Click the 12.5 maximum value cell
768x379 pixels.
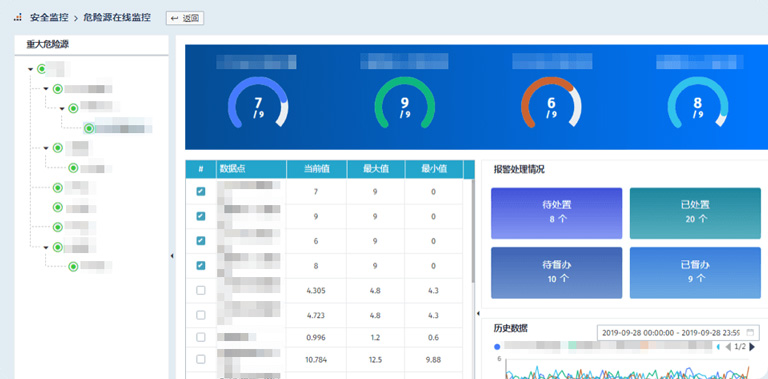(375, 360)
